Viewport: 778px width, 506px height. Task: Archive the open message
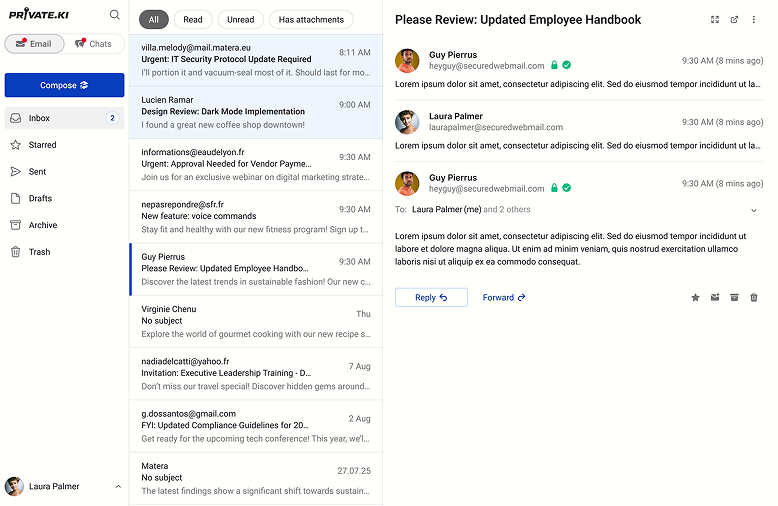click(734, 298)
